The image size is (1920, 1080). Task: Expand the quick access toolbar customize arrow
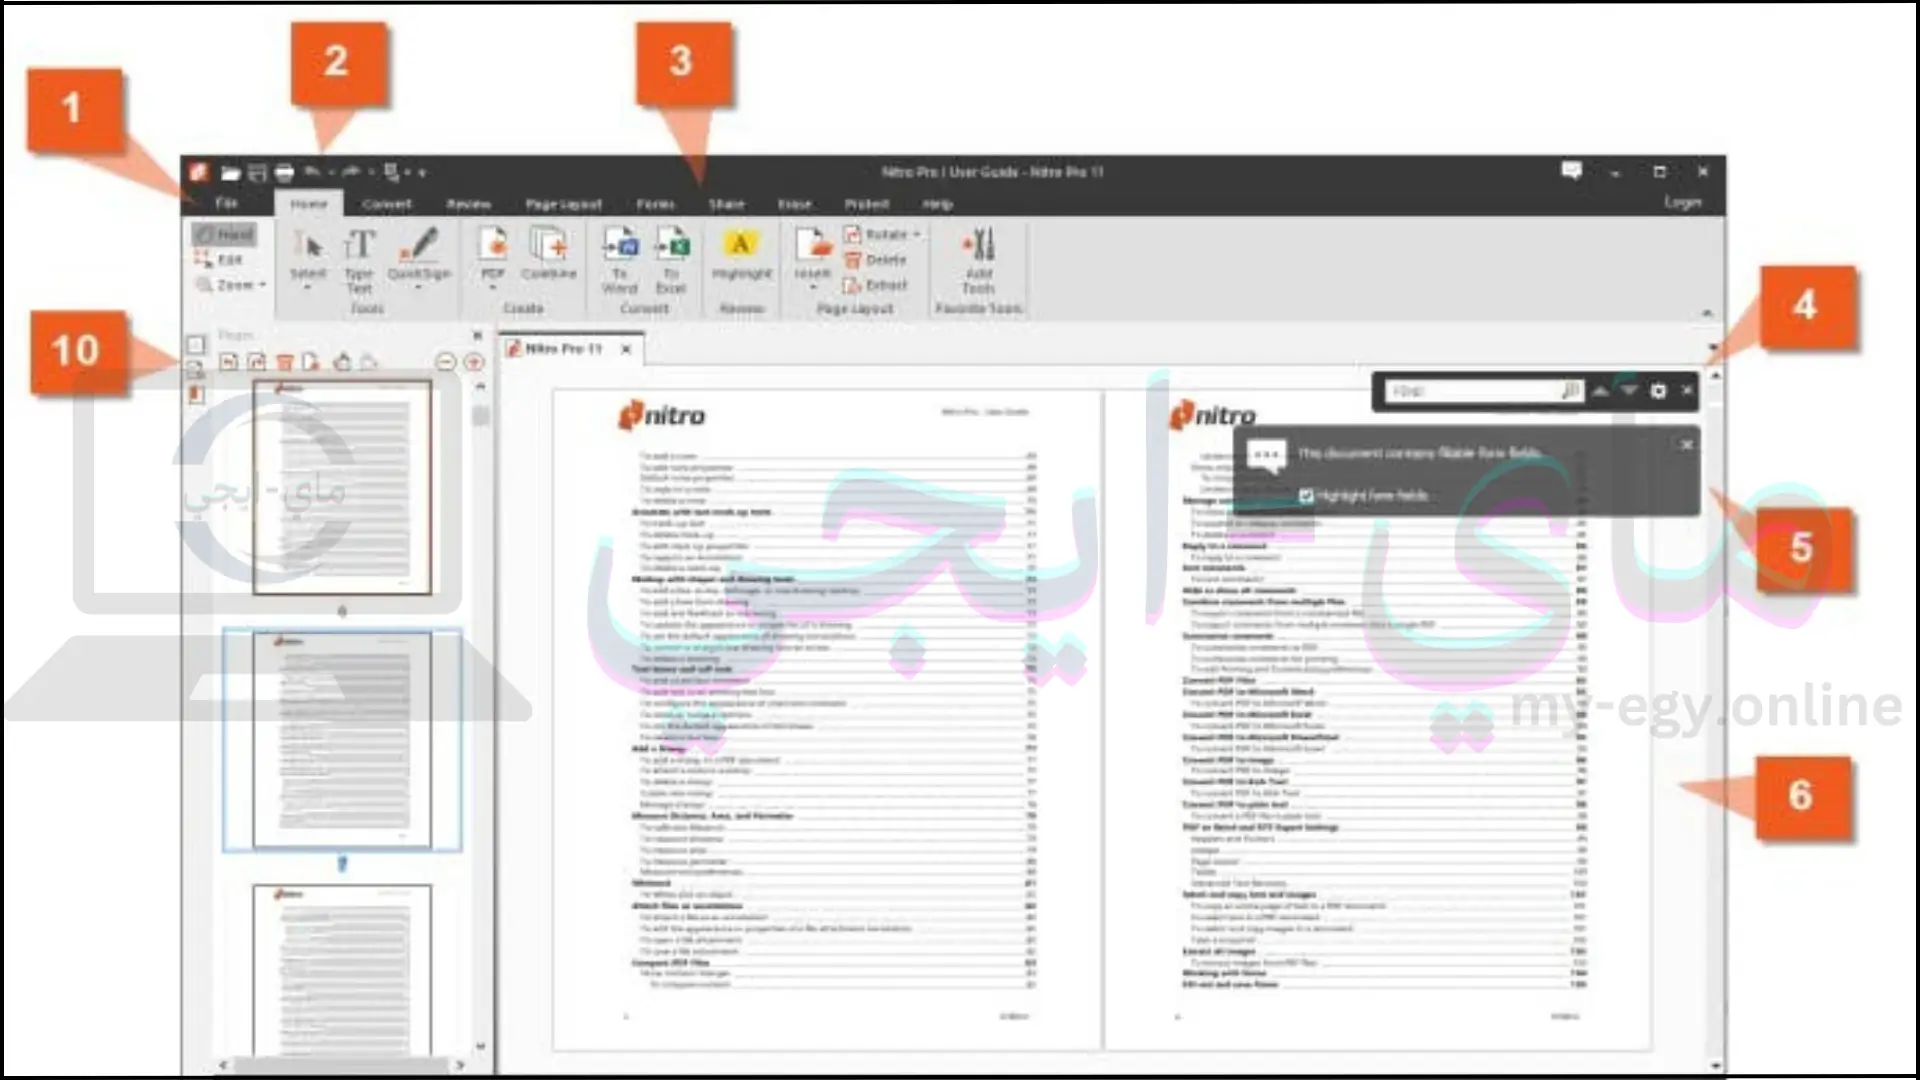(x=422, y=173)
